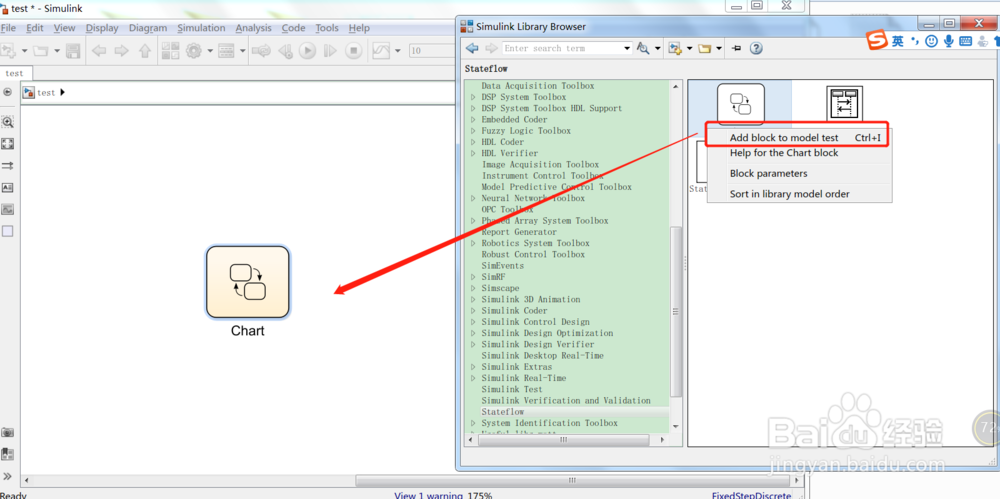Select Stateflow in the library tree

[x=503, y=412]
